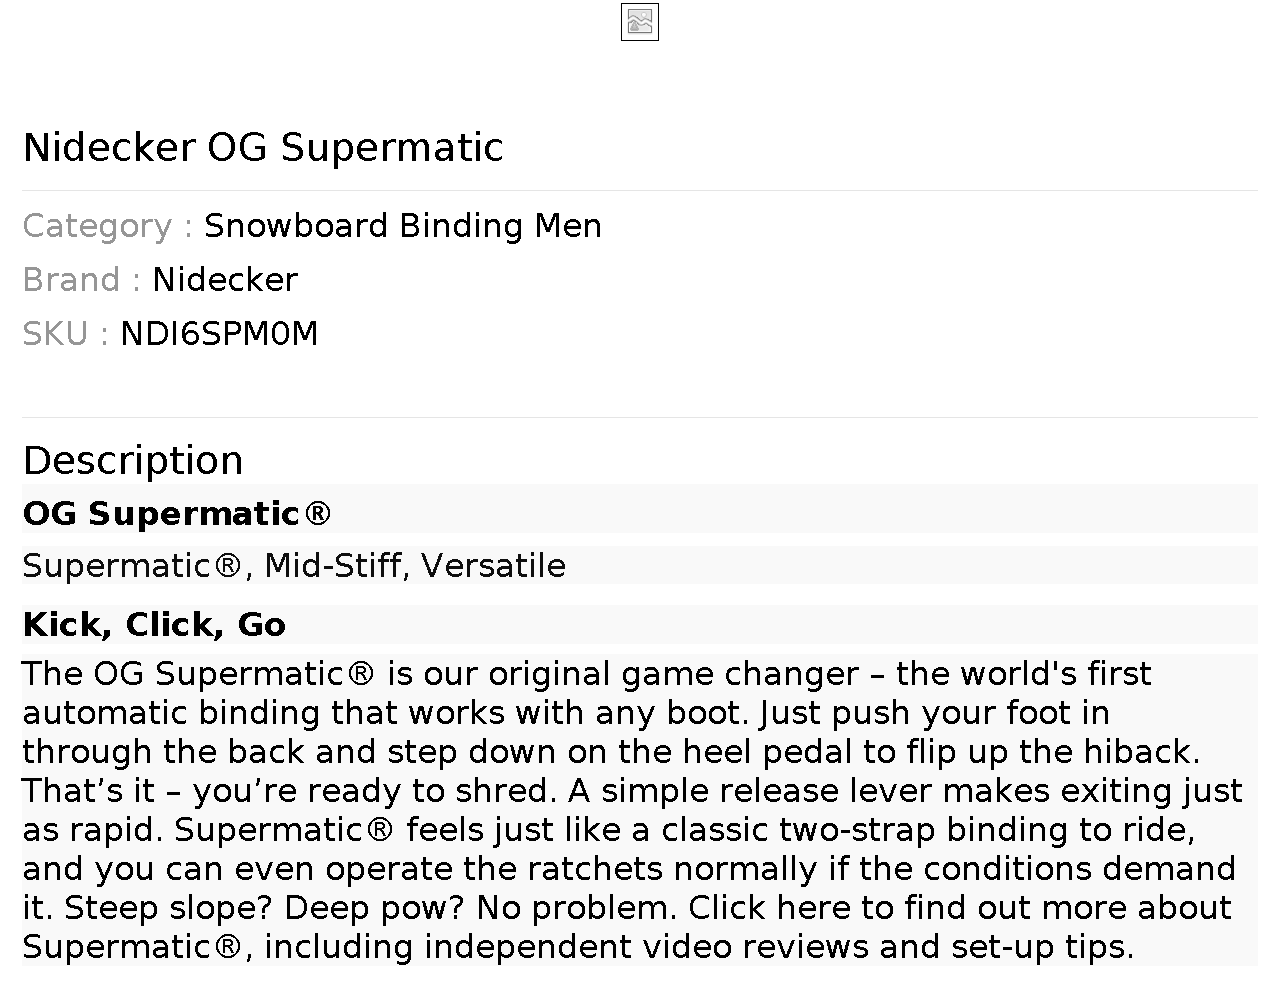Viewport: 1280px width, 988px height.
Task: Click the gray Brand label
Action: click(x=71, y=280)
